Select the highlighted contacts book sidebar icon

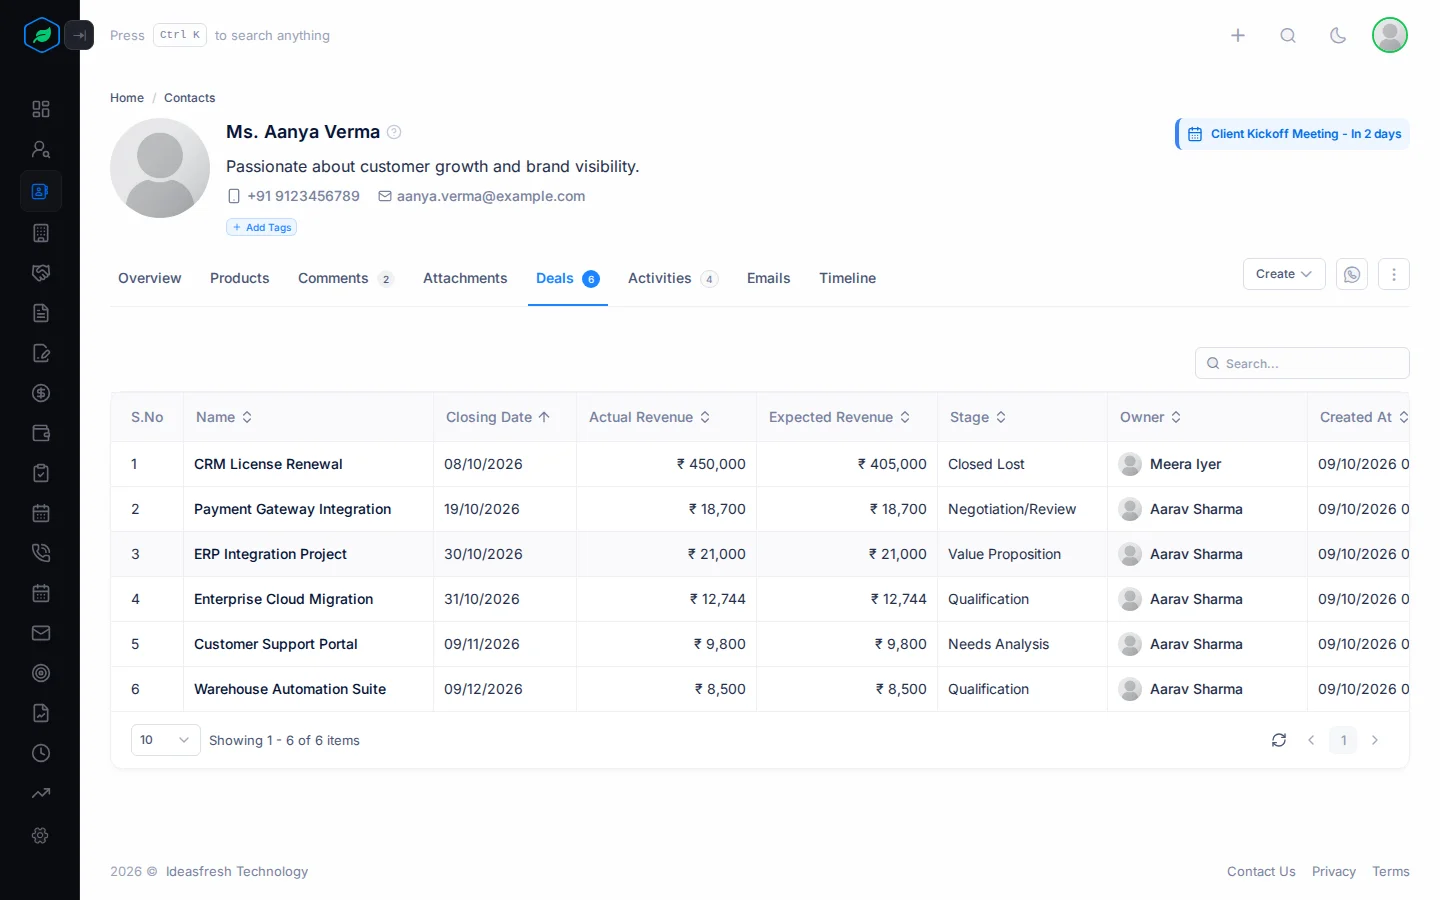pos(41,191)
